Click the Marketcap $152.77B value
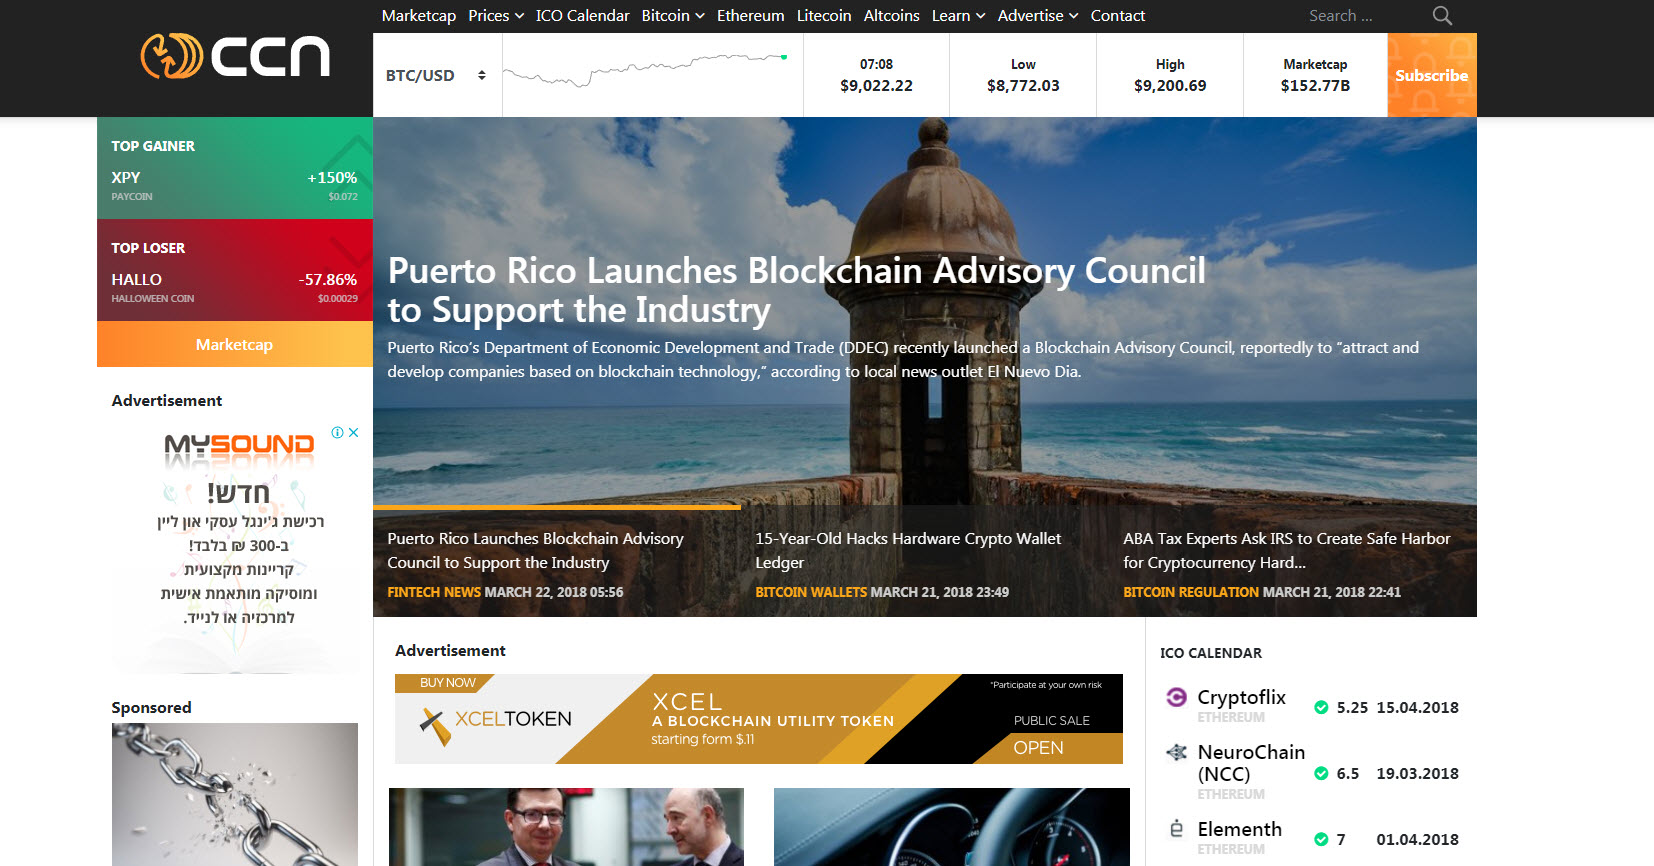The image size is (1654, 866). [x=1315, y=86]
